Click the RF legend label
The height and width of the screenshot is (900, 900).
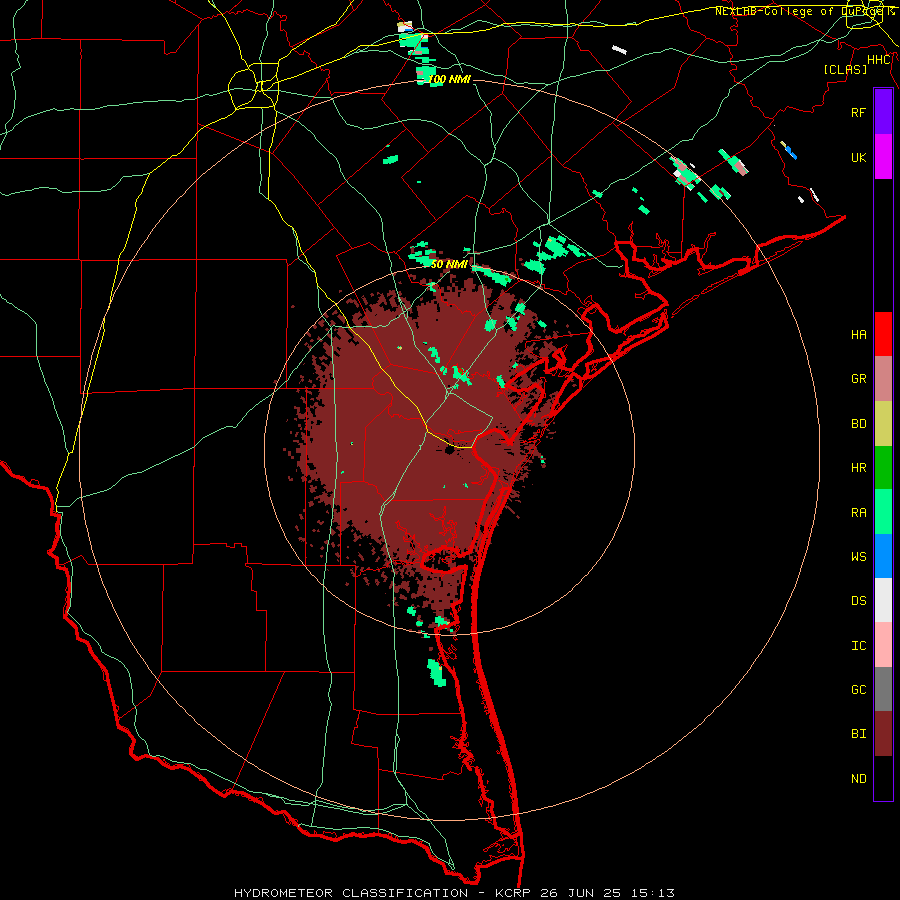coord(859,112)
